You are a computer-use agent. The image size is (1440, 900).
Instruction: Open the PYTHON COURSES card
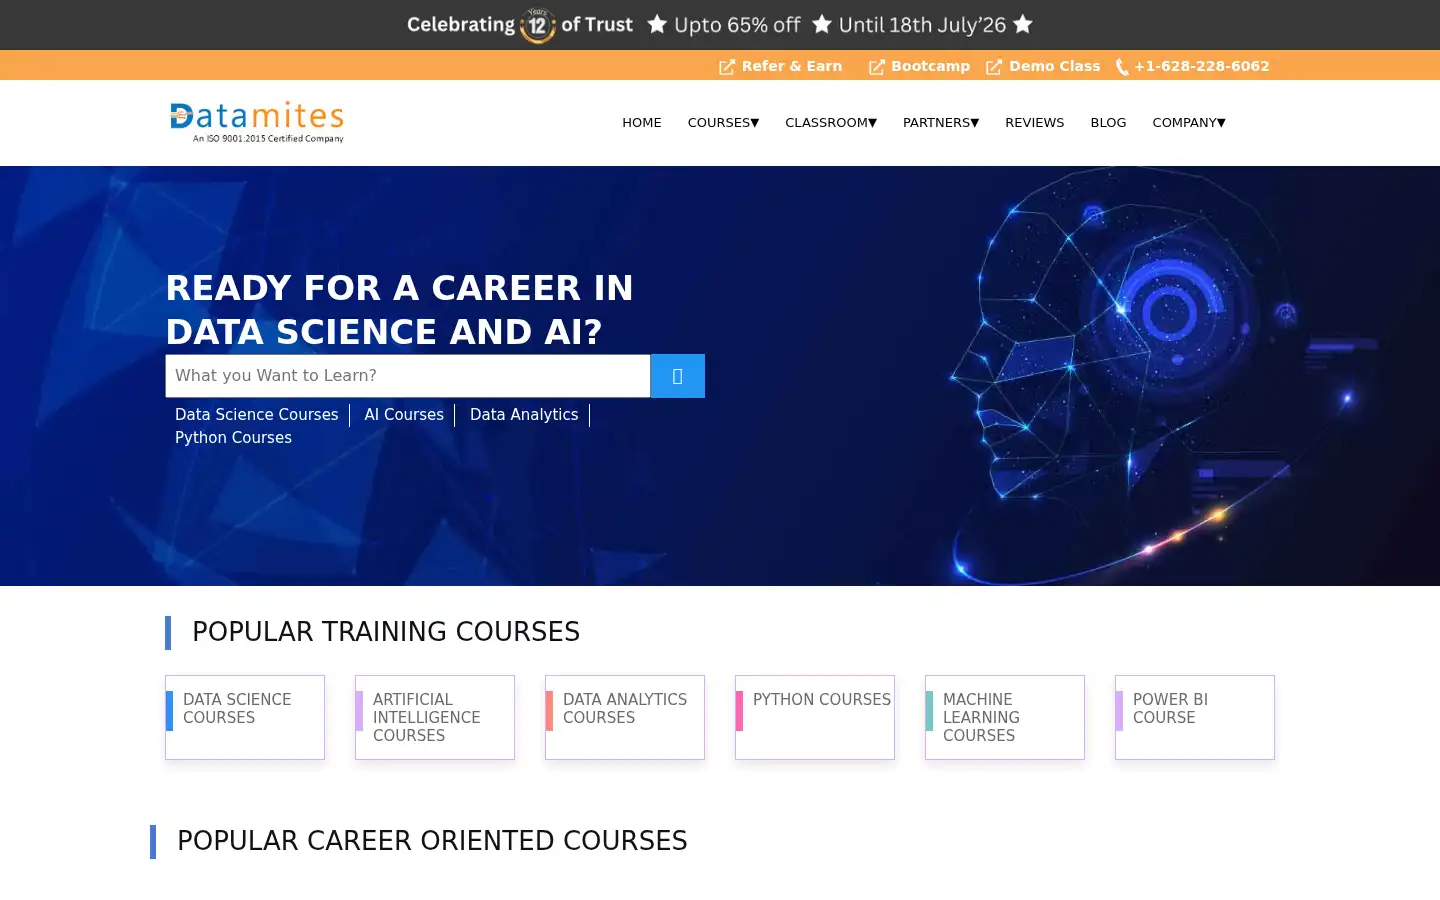[x=815, y=717]
